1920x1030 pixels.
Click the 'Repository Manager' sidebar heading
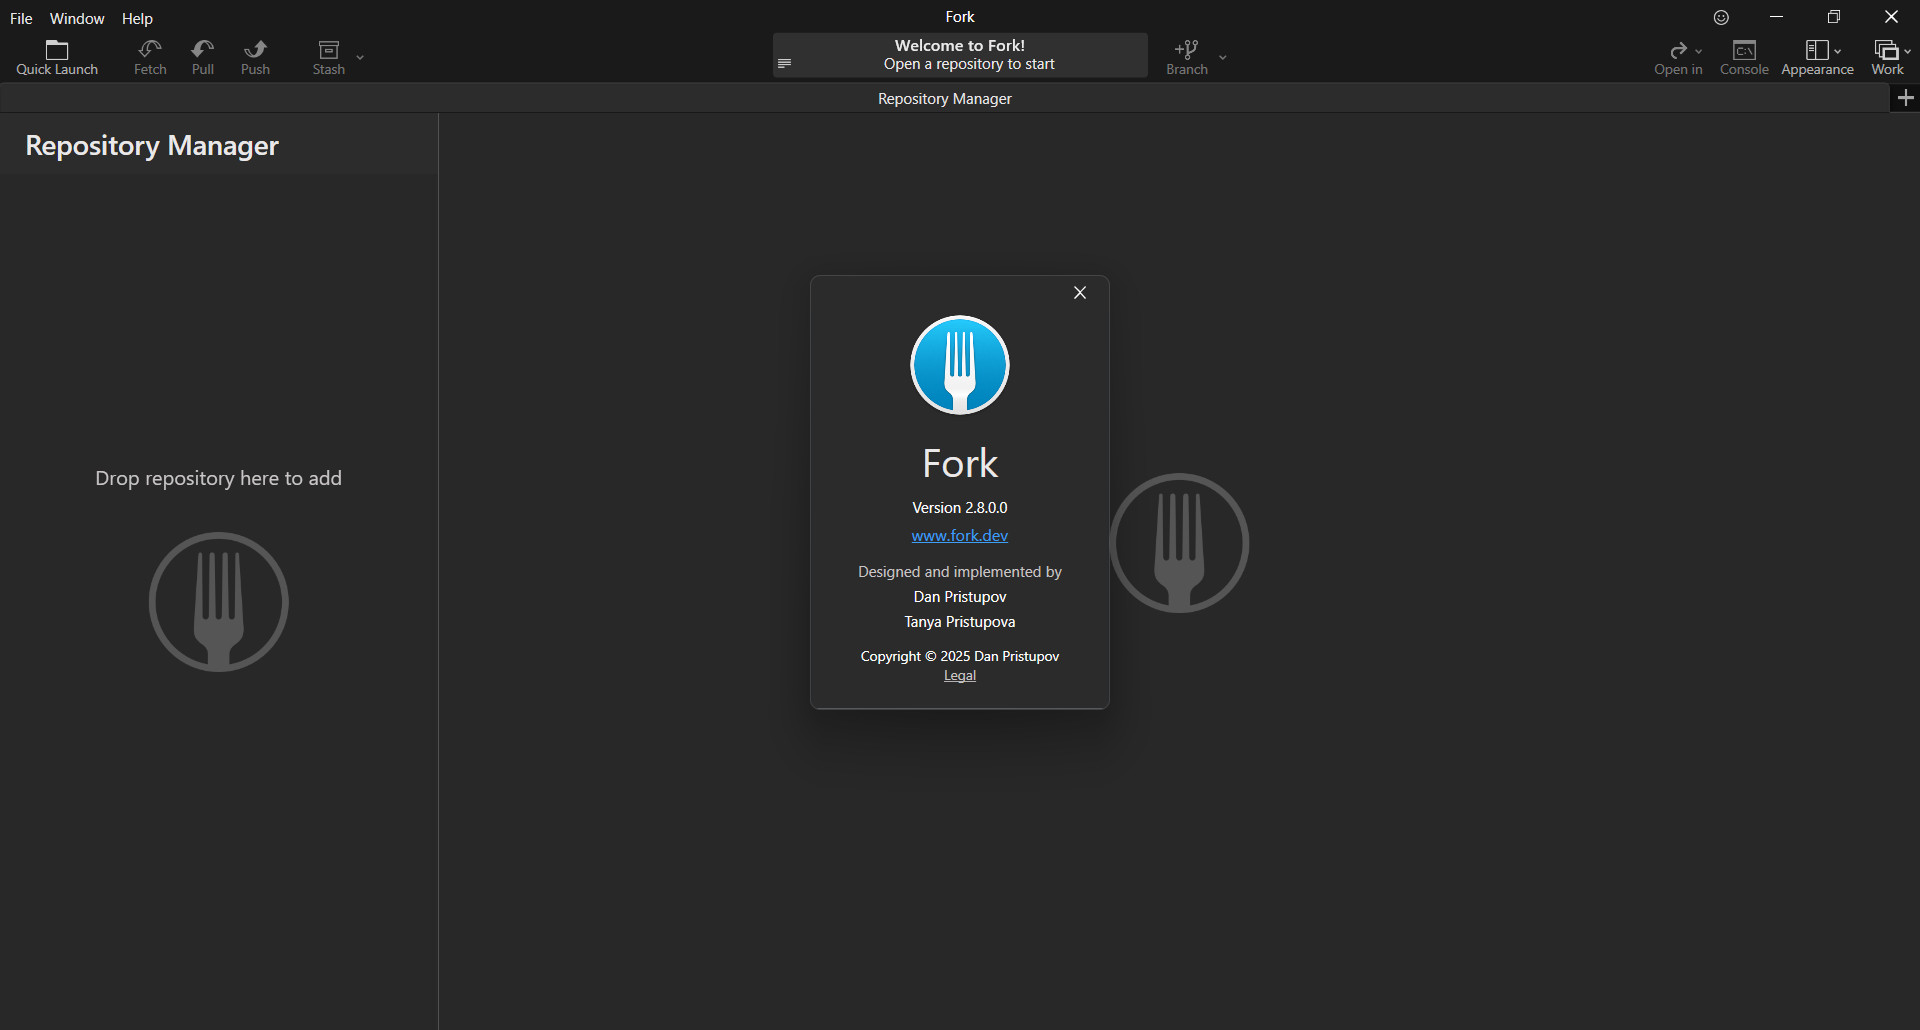pyautogui.click(x=152, y=146)
